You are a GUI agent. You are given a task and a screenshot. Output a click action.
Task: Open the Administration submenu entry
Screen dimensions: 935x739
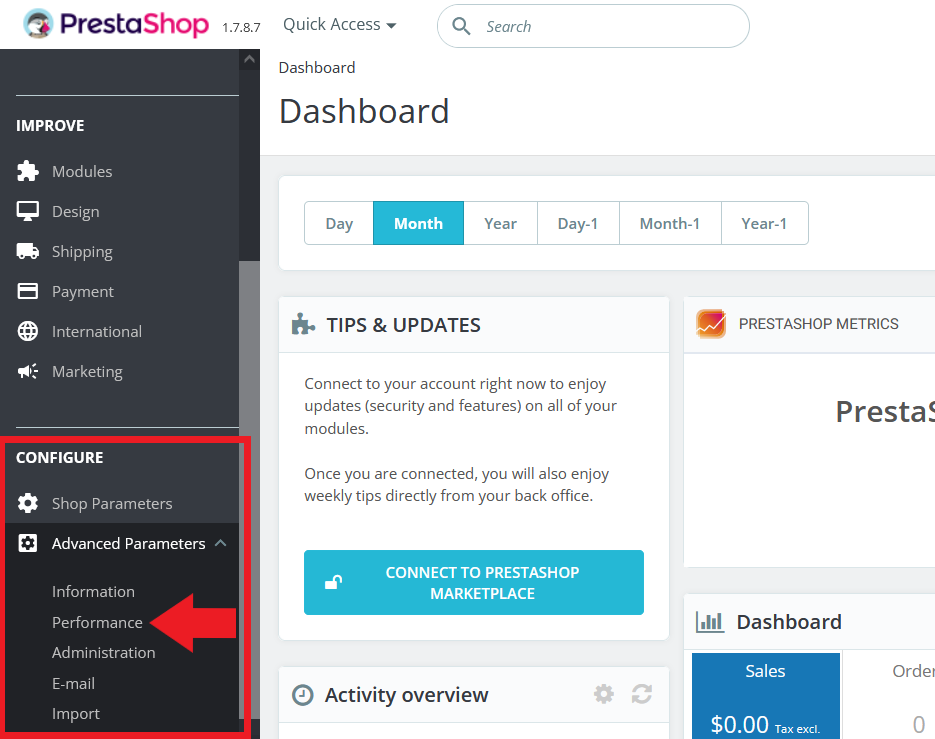click(103, 653)
